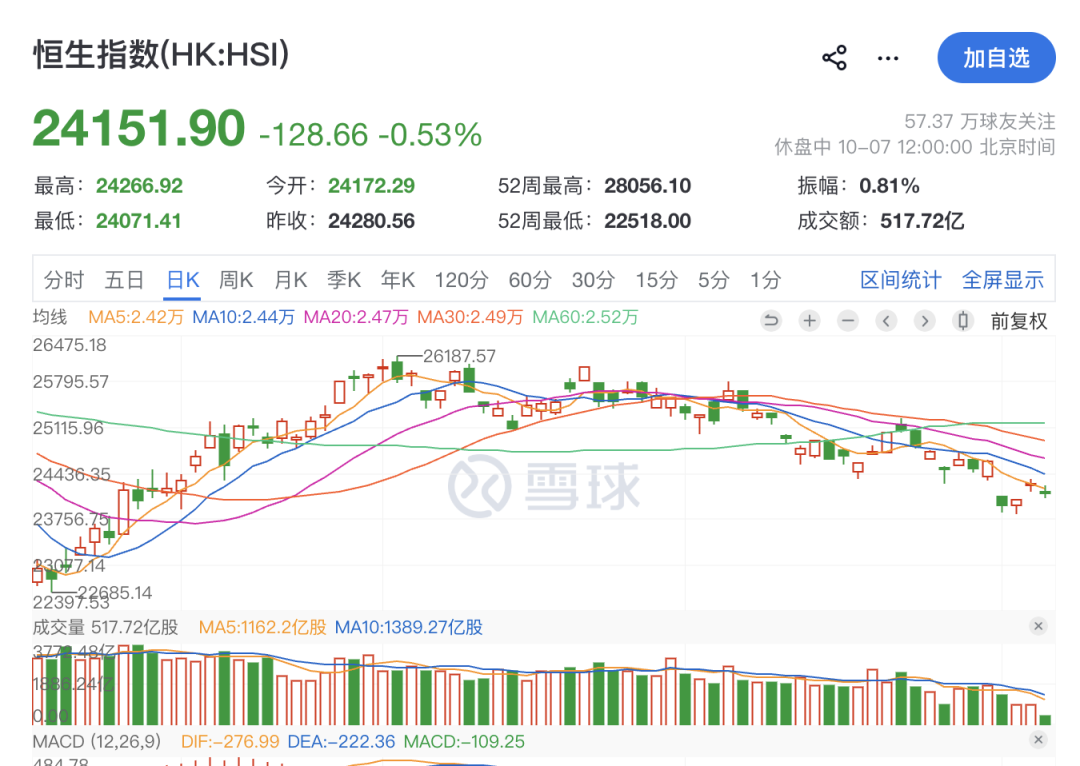Select the 周K chart tab
The width and height of the screenshot is (1080, 766).
click(236, 280)
